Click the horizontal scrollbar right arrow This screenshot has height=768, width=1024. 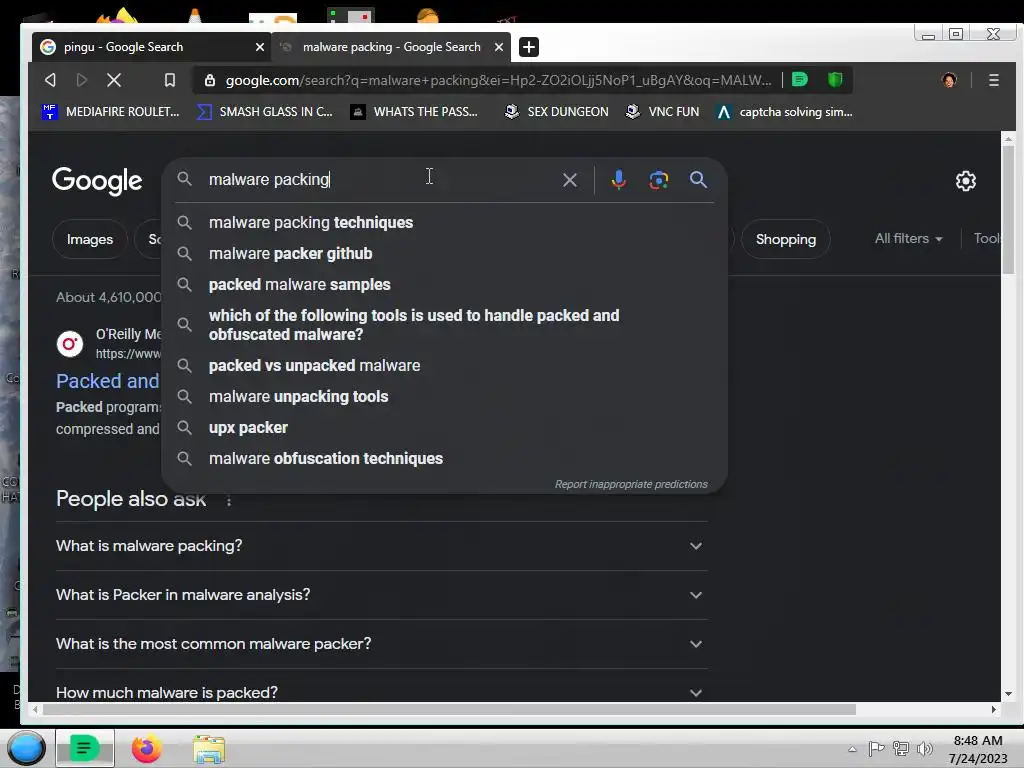993,709
